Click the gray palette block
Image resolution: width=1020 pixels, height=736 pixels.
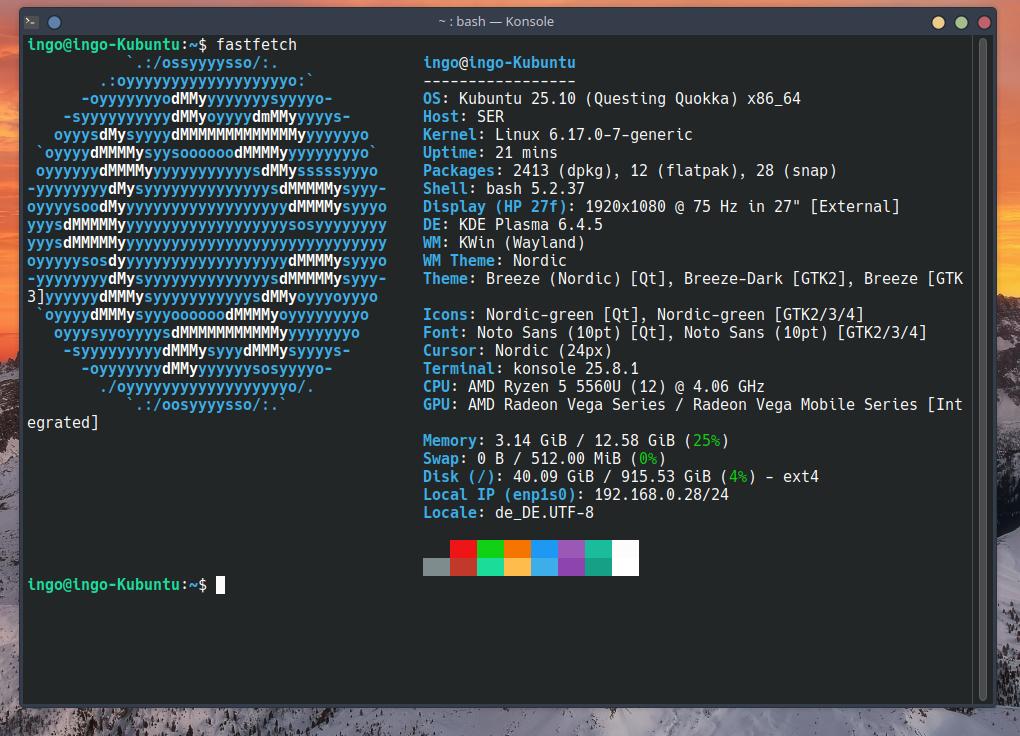(x=436, y=567)
